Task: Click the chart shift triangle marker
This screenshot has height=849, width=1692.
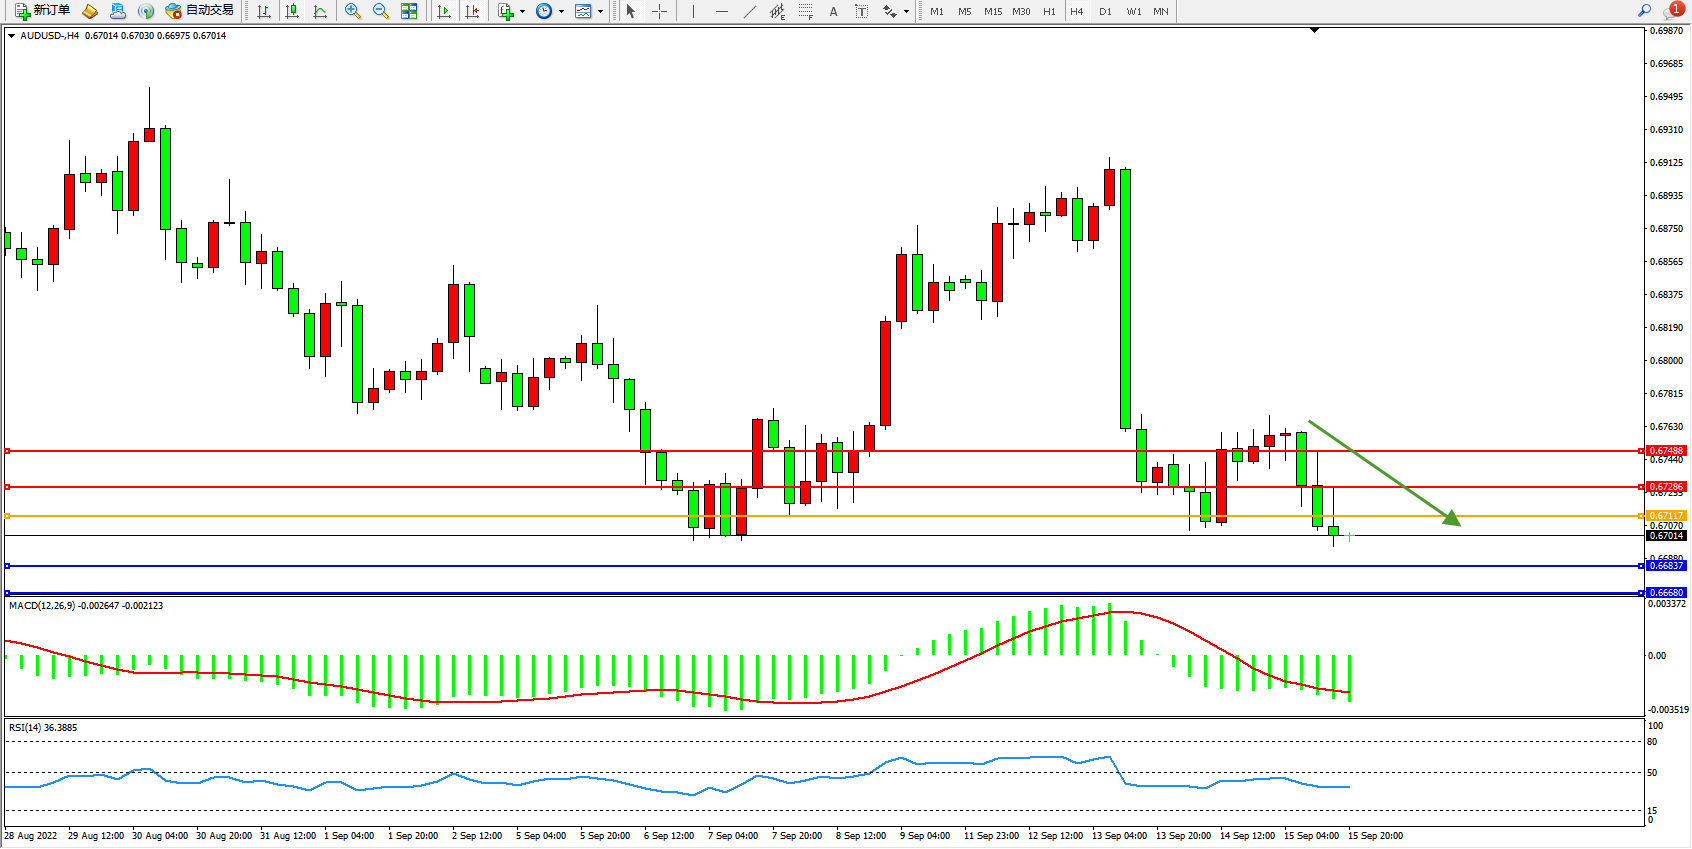Action: [1314, 31]
